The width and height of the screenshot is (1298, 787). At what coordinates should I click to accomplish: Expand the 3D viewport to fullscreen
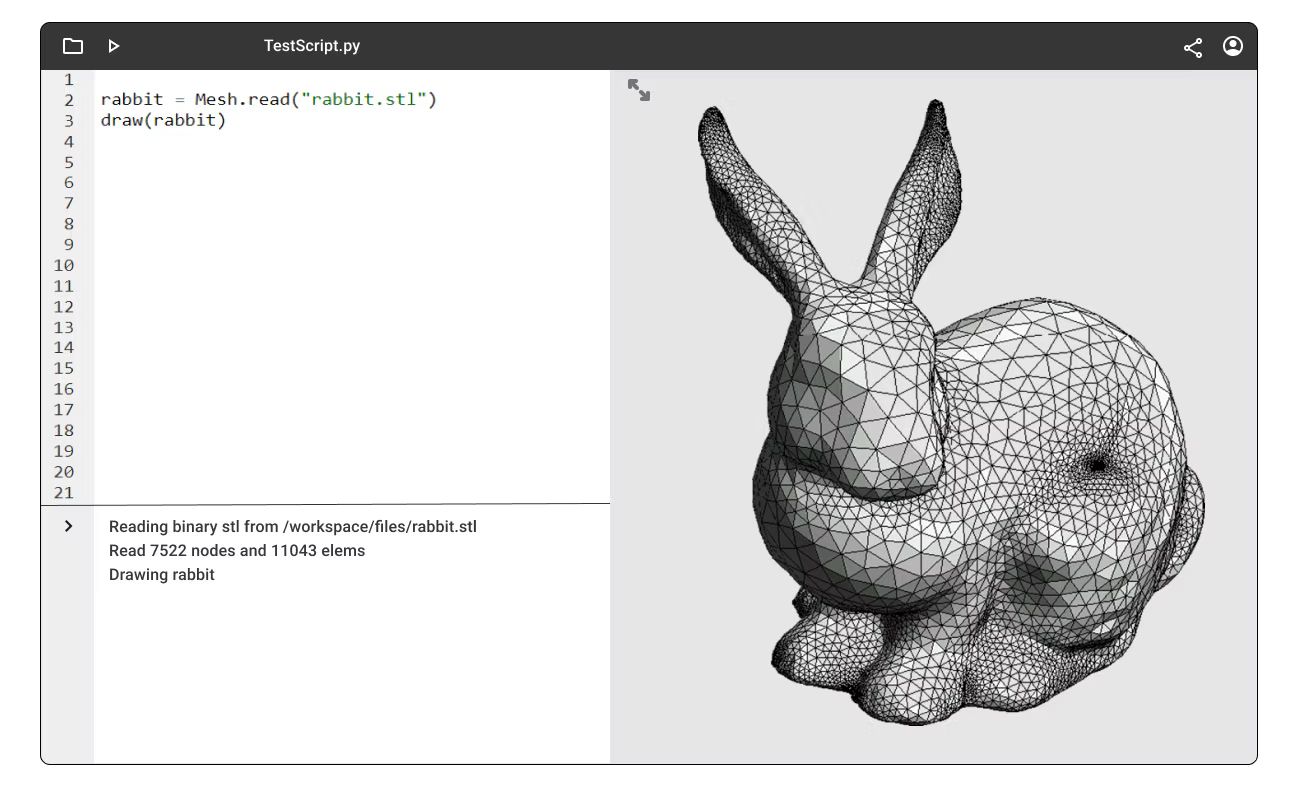(639, 90)
